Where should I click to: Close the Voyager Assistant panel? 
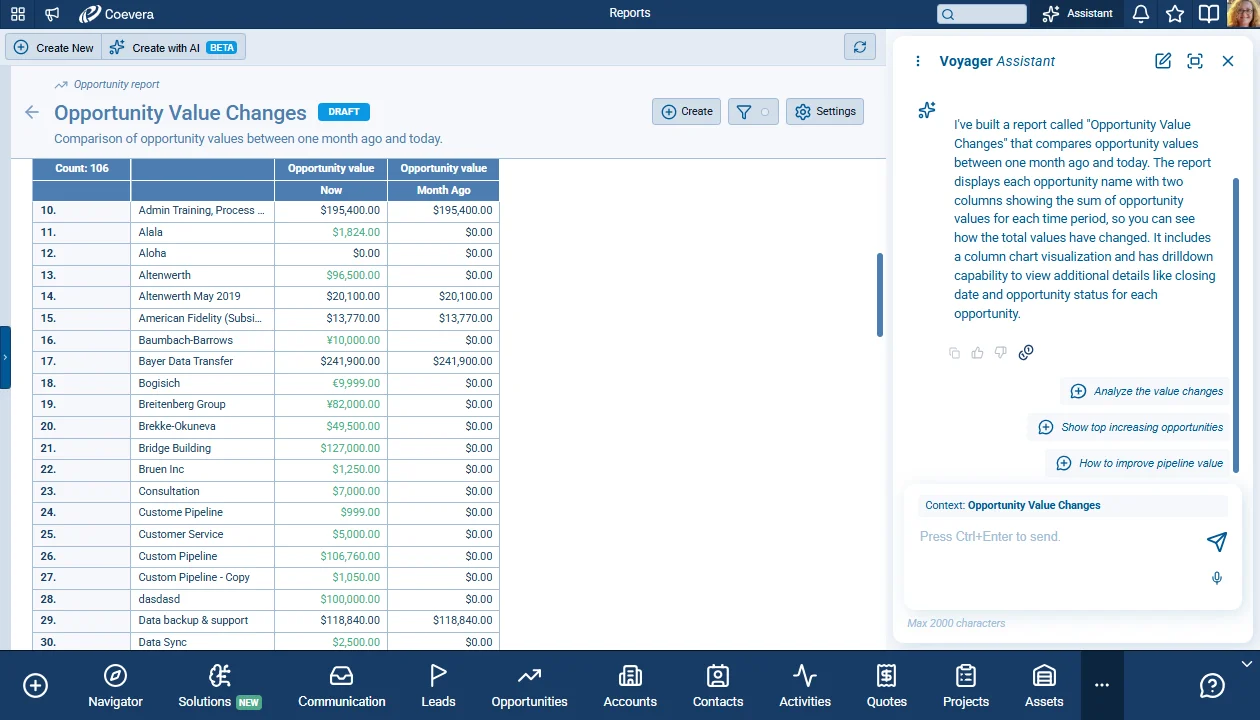click(x=1228, y=61)
